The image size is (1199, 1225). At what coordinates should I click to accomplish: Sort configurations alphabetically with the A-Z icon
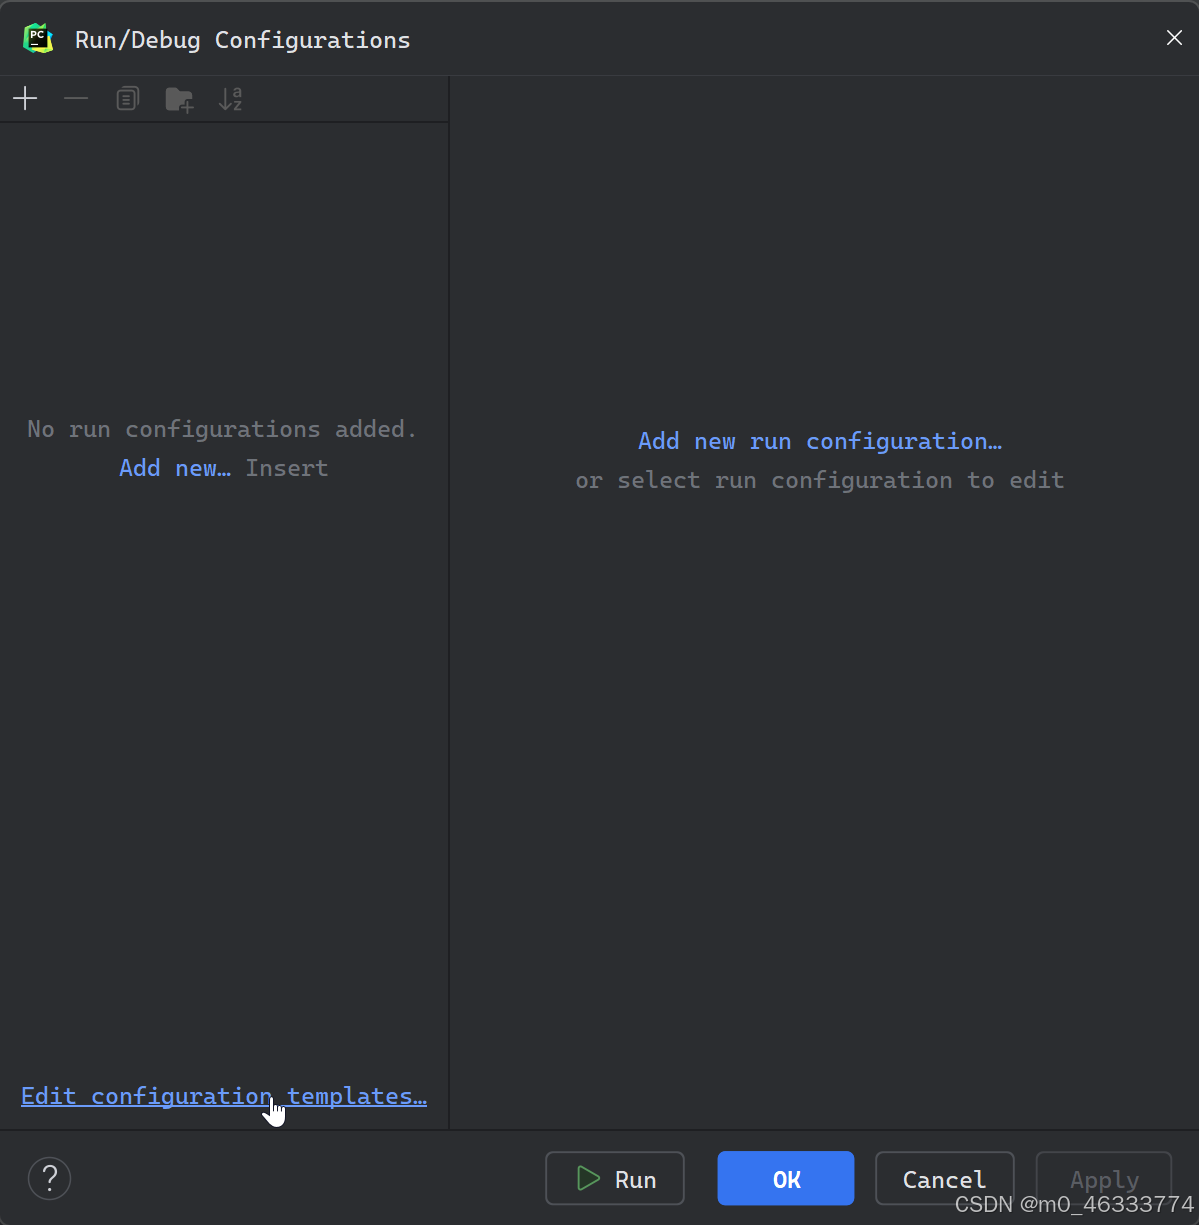point(230,98)
